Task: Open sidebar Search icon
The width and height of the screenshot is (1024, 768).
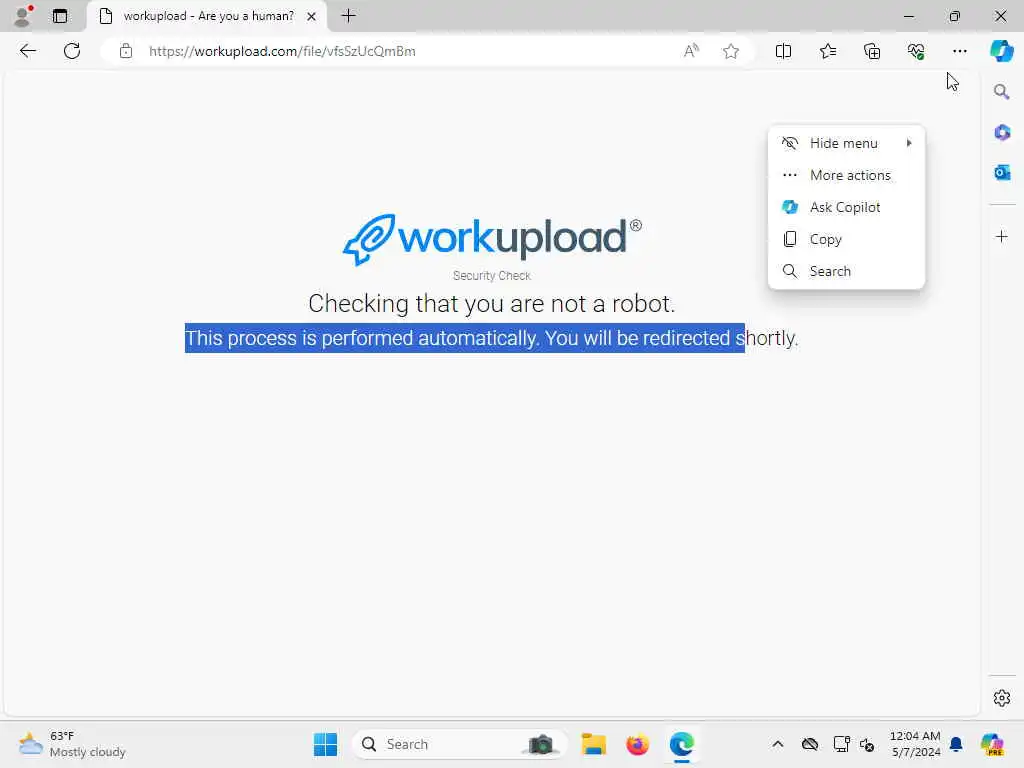Action: pyautogui.click(x=1002, y=91)
